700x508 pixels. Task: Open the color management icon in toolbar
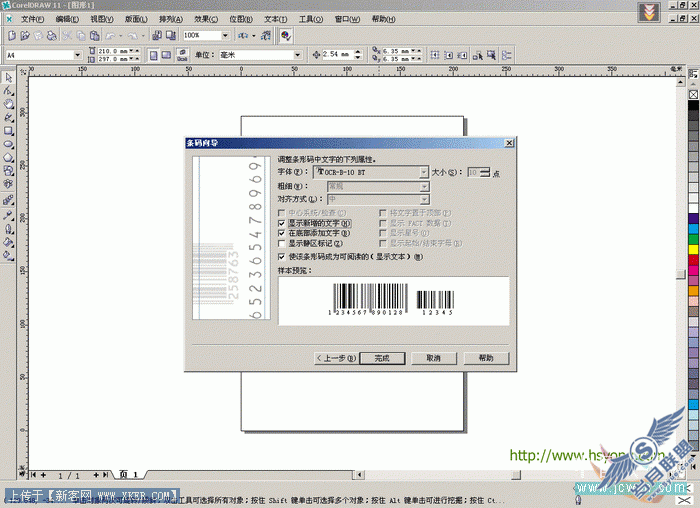[286, 35]
